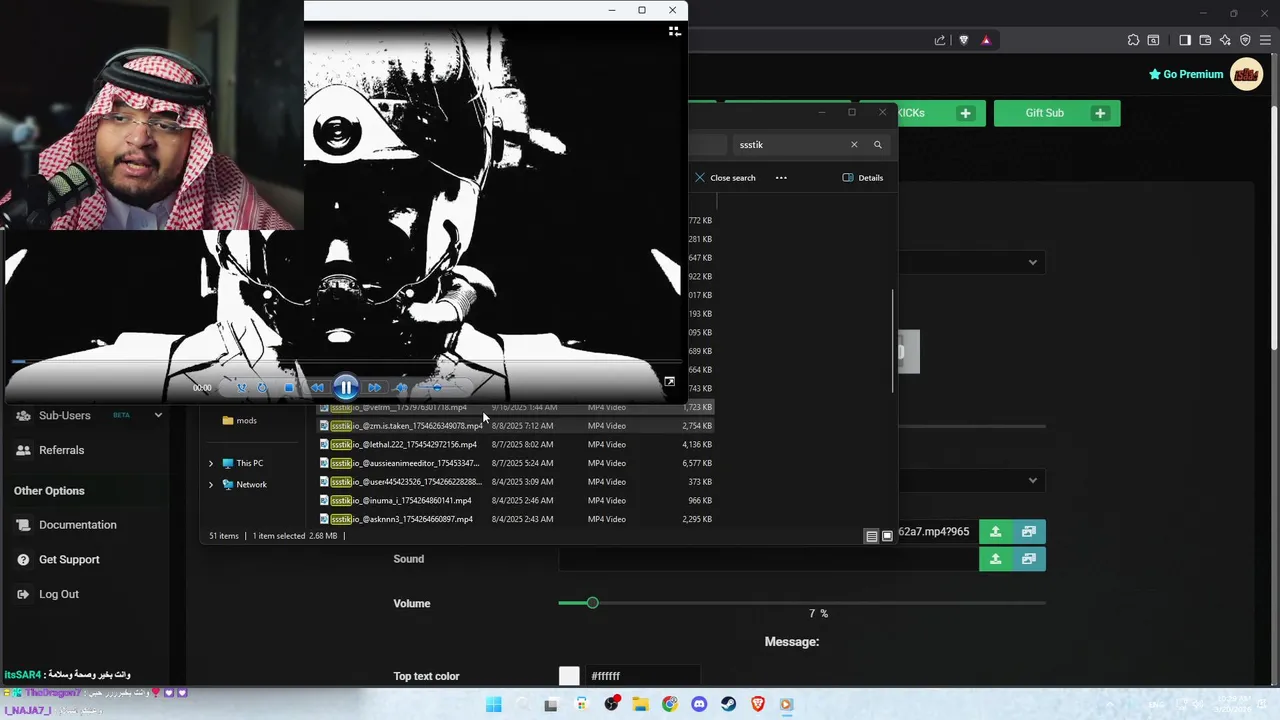This screenshot has width=1280, height=720.
Task: Click the upload icon beside the mp4 URL
Action: pyautogui.click(x=996, y=532)
